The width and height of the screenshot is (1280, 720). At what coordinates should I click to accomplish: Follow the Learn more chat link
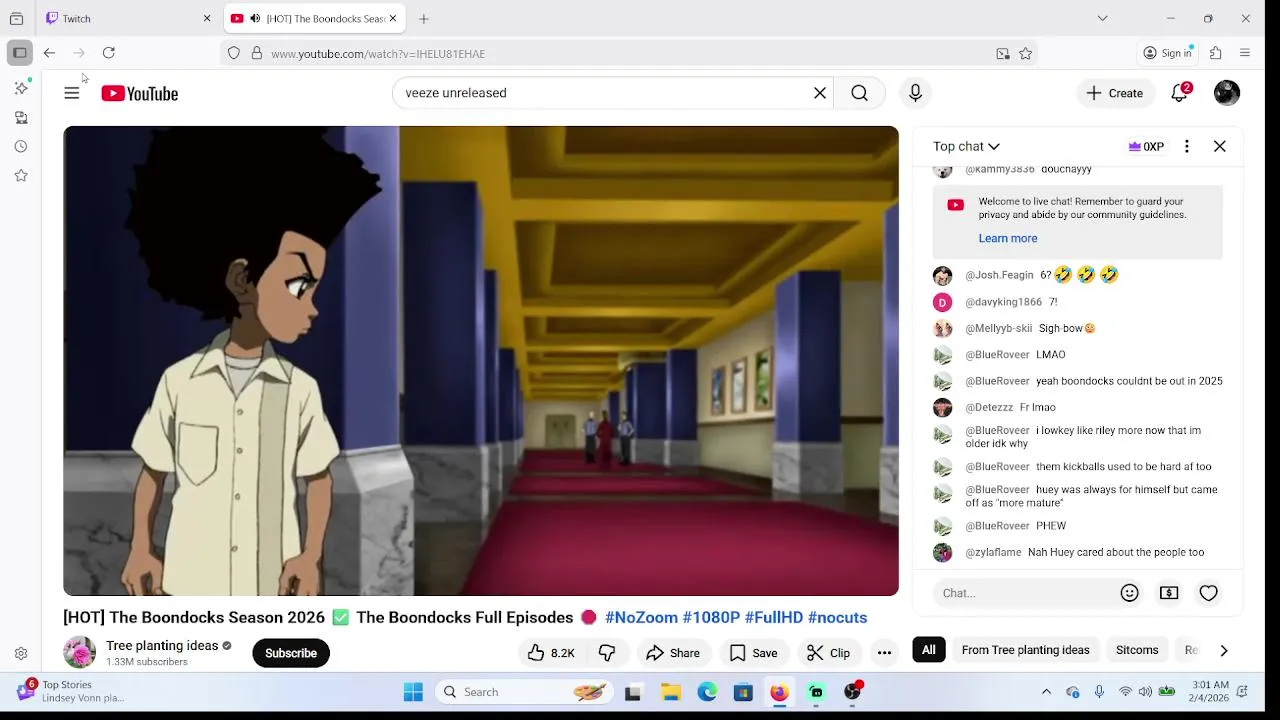click(x=1008, y=238)
